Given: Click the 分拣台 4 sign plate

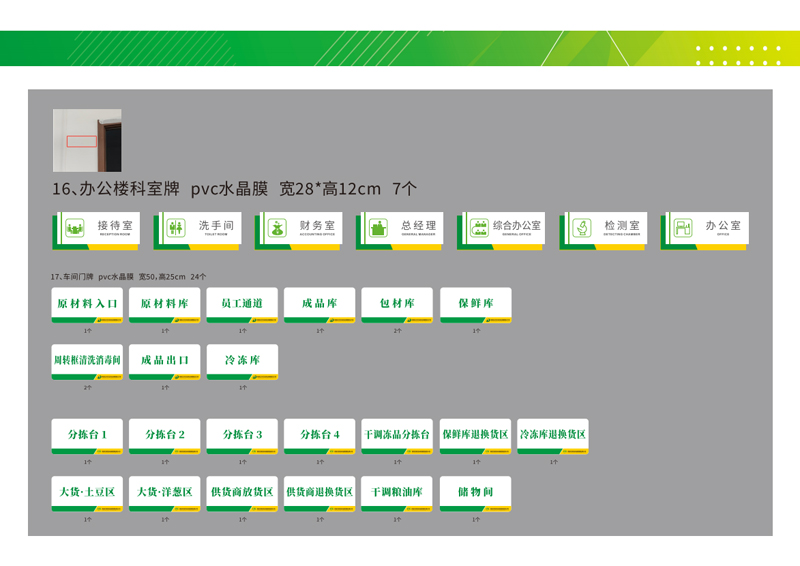Looking at the screenshot, I should point(320,436).
